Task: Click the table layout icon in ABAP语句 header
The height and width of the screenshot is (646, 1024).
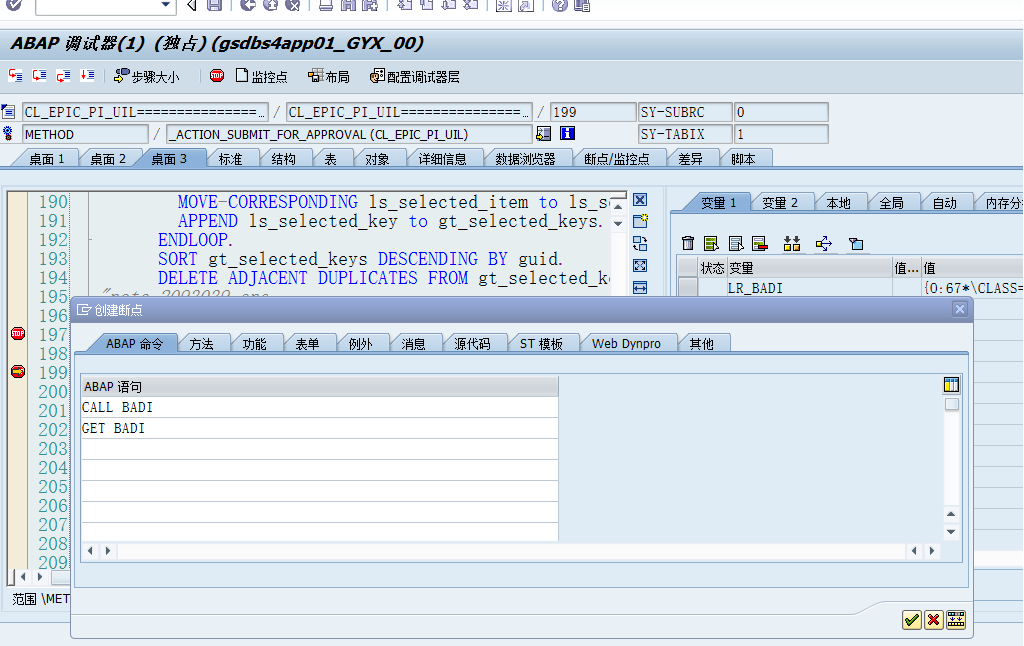Action: [950, 384]
